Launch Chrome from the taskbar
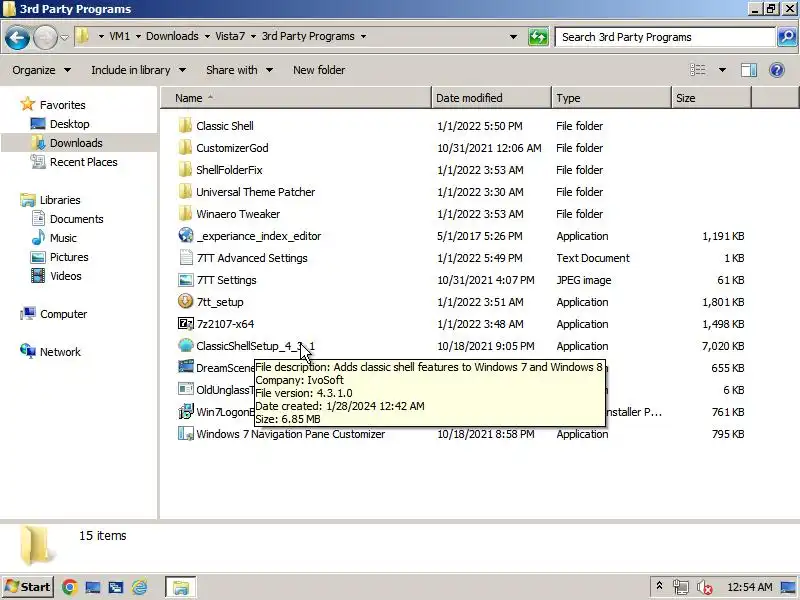 click(x=70, y=587)
